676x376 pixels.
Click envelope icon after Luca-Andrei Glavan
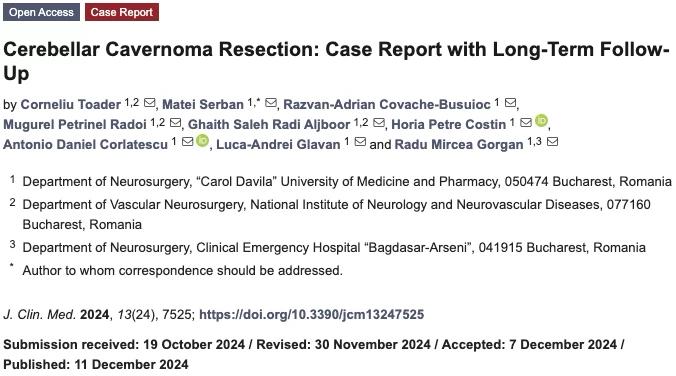pyautogui.click(x=360, y=142)
